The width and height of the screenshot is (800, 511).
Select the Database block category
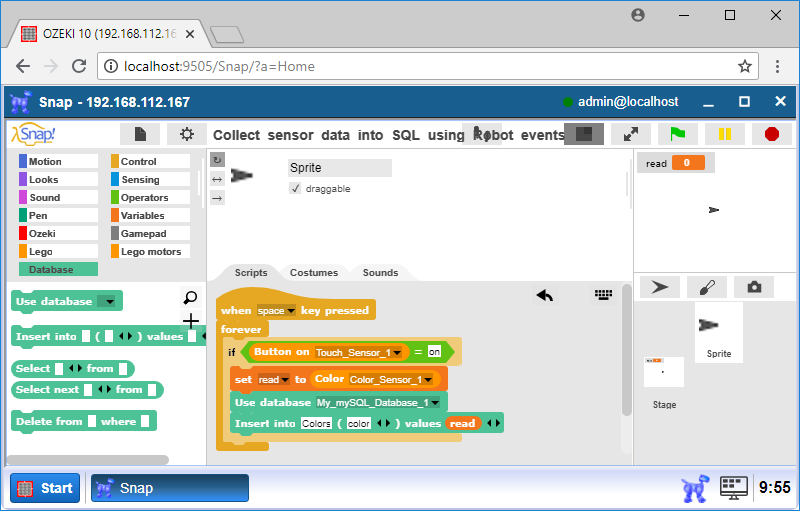point(58,269)
